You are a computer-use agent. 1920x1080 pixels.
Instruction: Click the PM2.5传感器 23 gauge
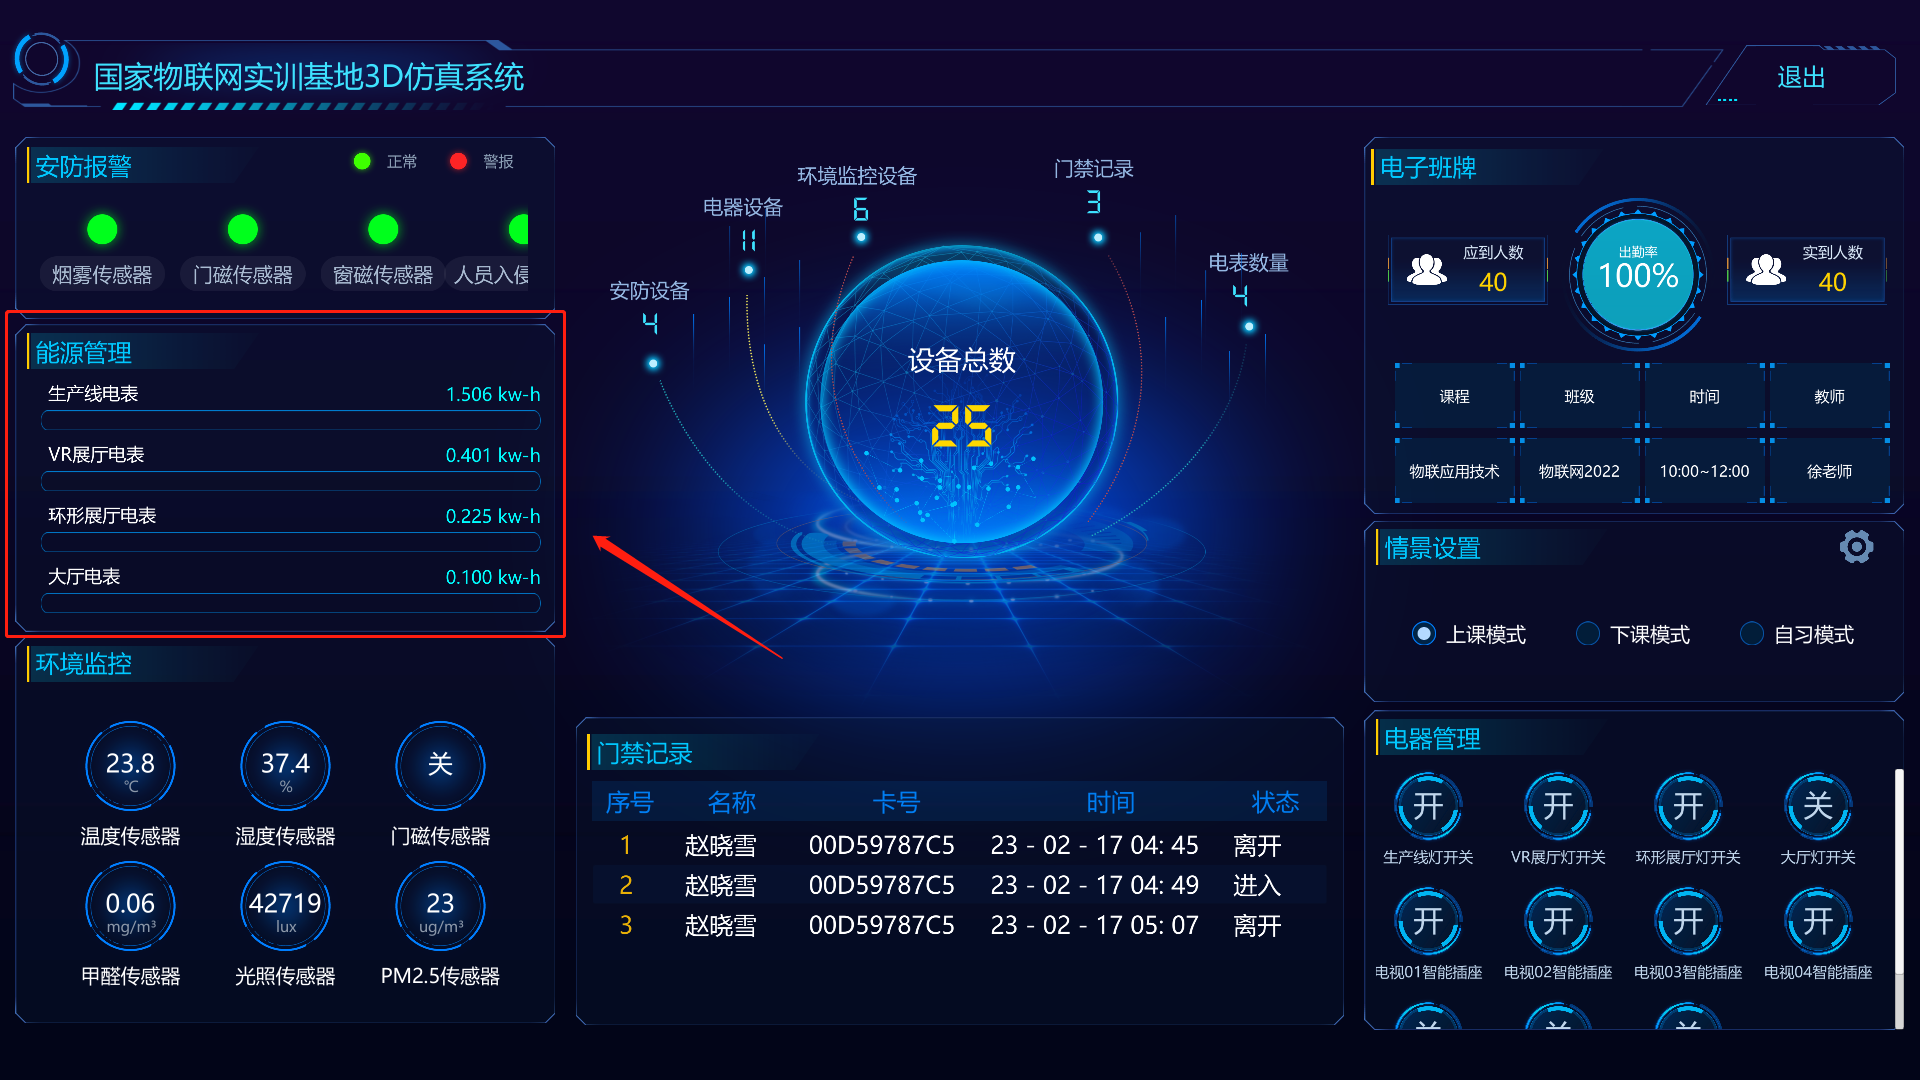click(x=440, y=907)
